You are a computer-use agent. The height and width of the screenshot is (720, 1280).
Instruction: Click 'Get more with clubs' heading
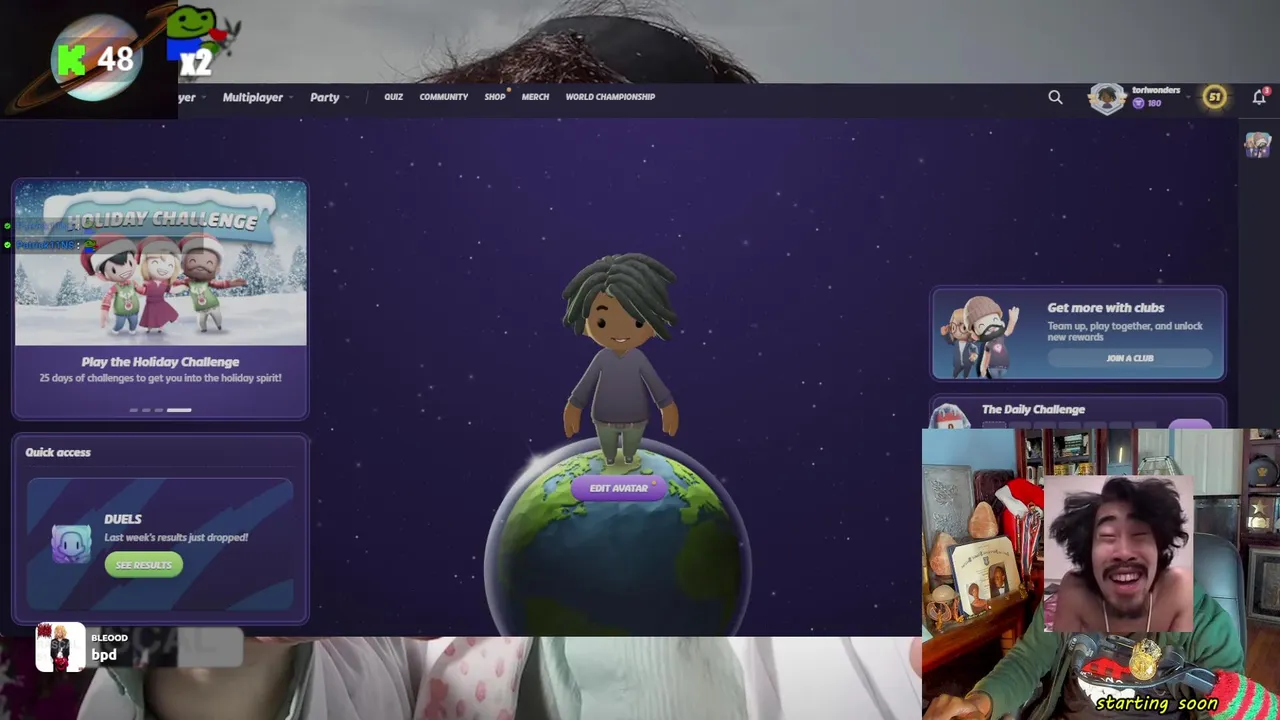click(x=1105, y=308)
